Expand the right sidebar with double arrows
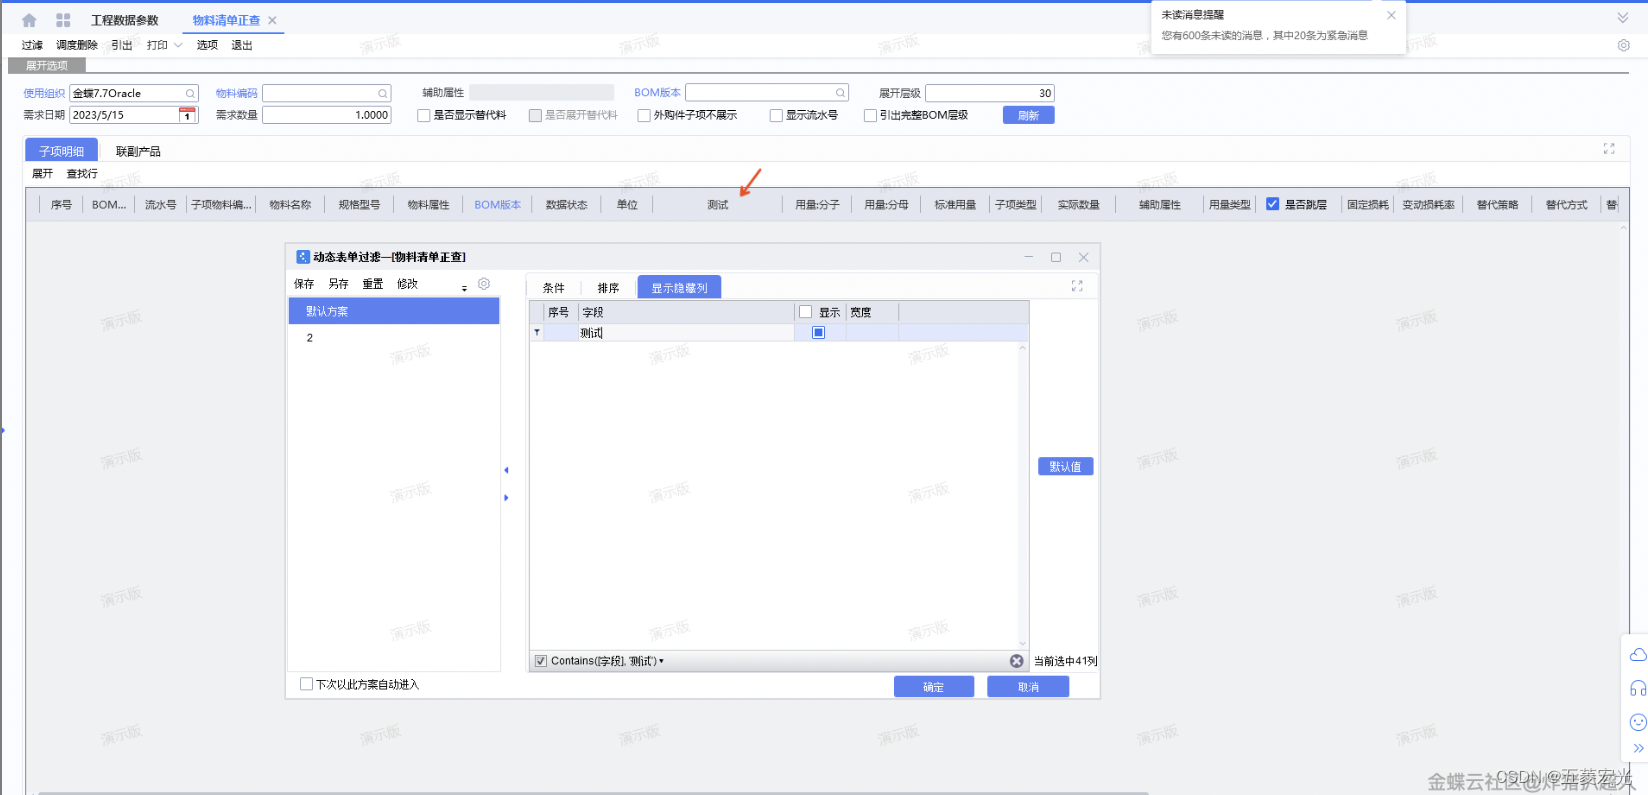Image resolution: width=1648 pixels, height=795 pixels. (1638, 748)
